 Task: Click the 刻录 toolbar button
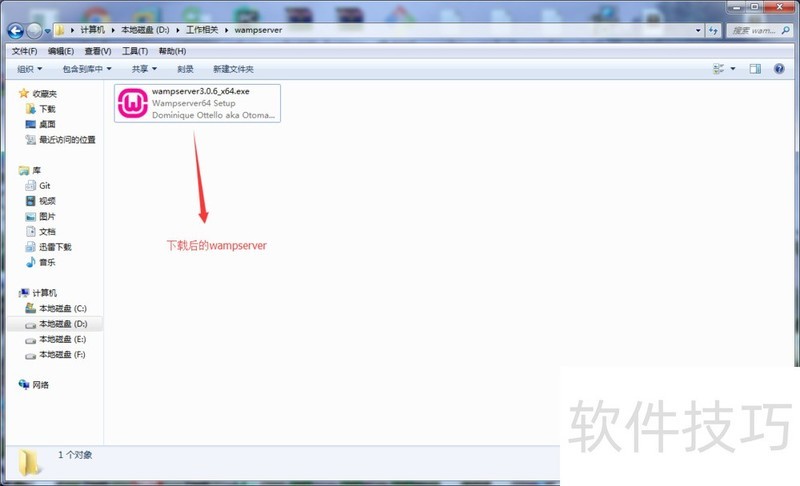point(185,69)
